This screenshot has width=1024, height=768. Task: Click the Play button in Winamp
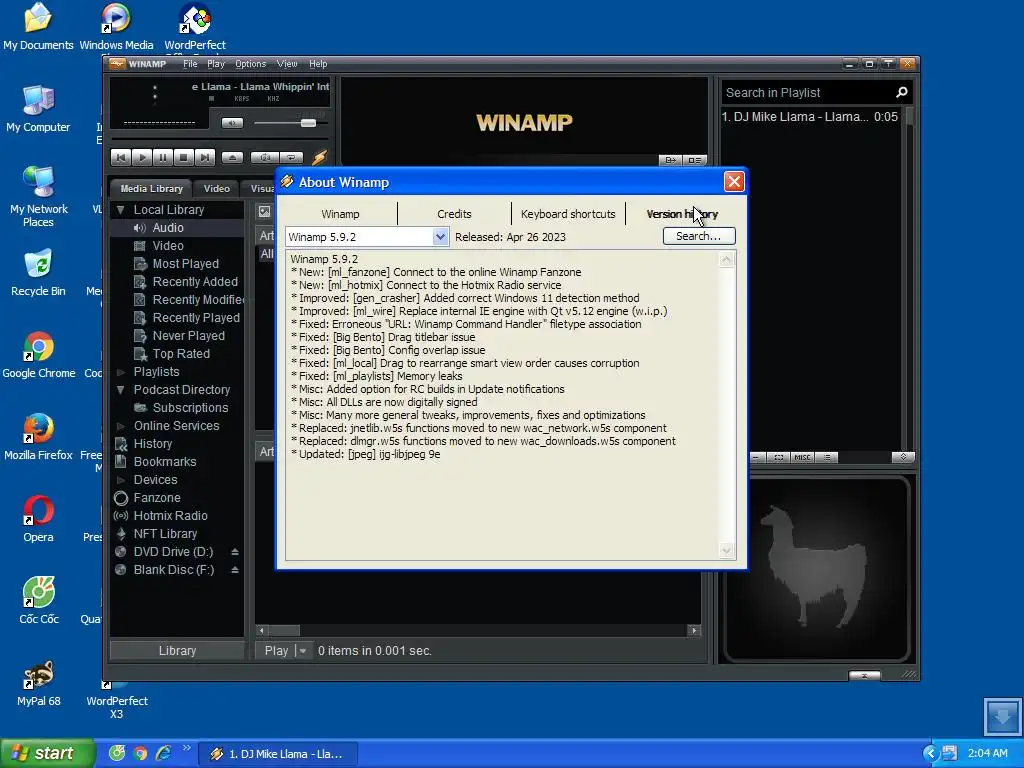[142, 157]
